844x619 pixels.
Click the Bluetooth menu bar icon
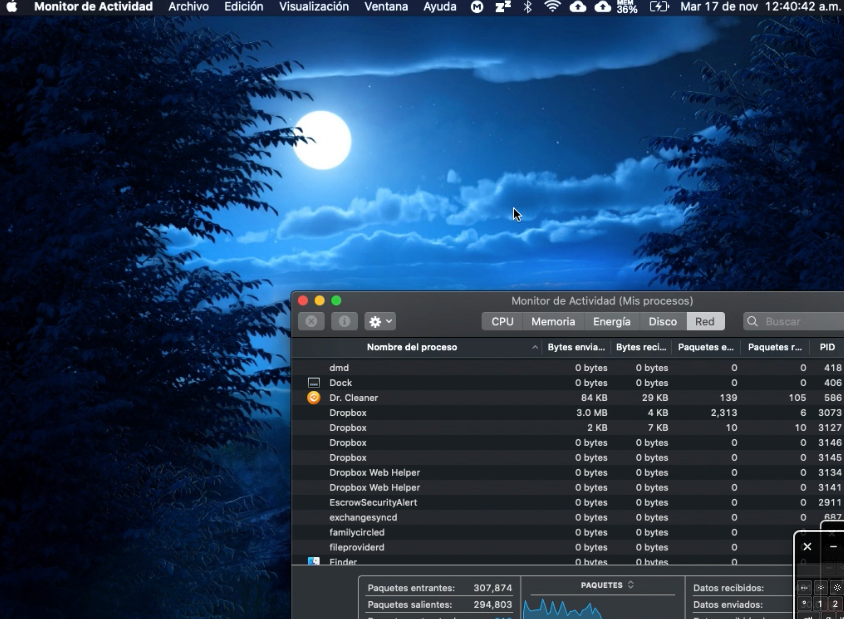click(x=528, y=7)
